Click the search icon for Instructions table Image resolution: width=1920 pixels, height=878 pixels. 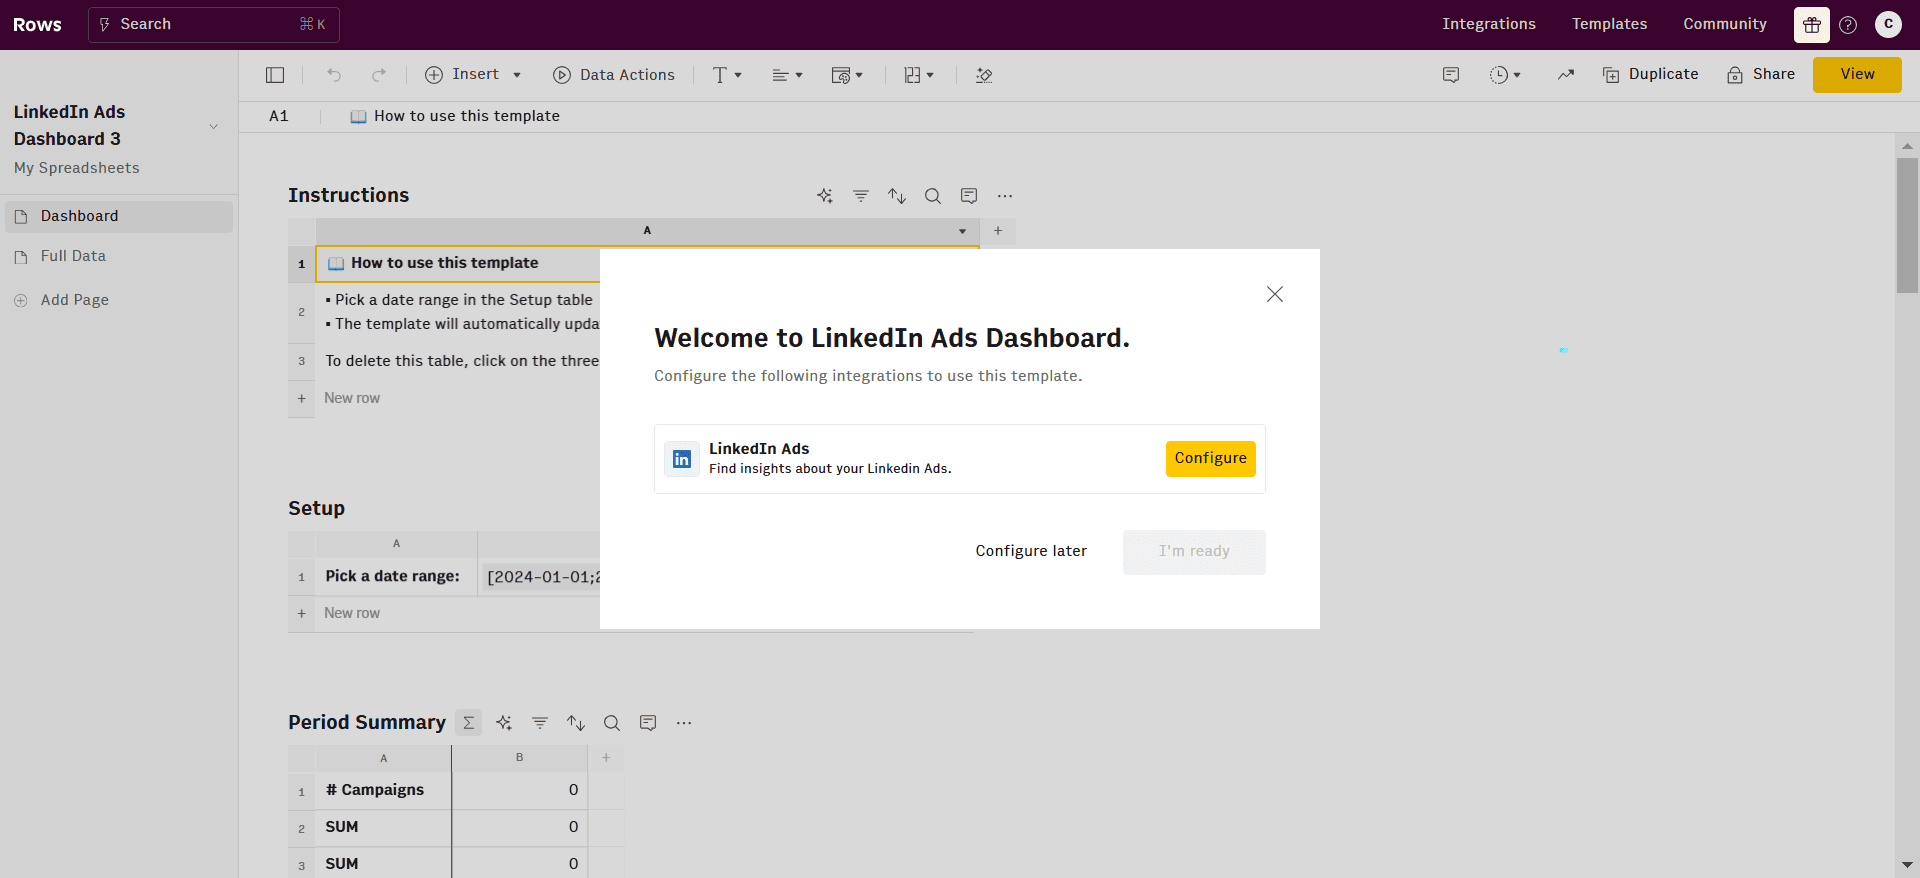click(x=933, y=196)
